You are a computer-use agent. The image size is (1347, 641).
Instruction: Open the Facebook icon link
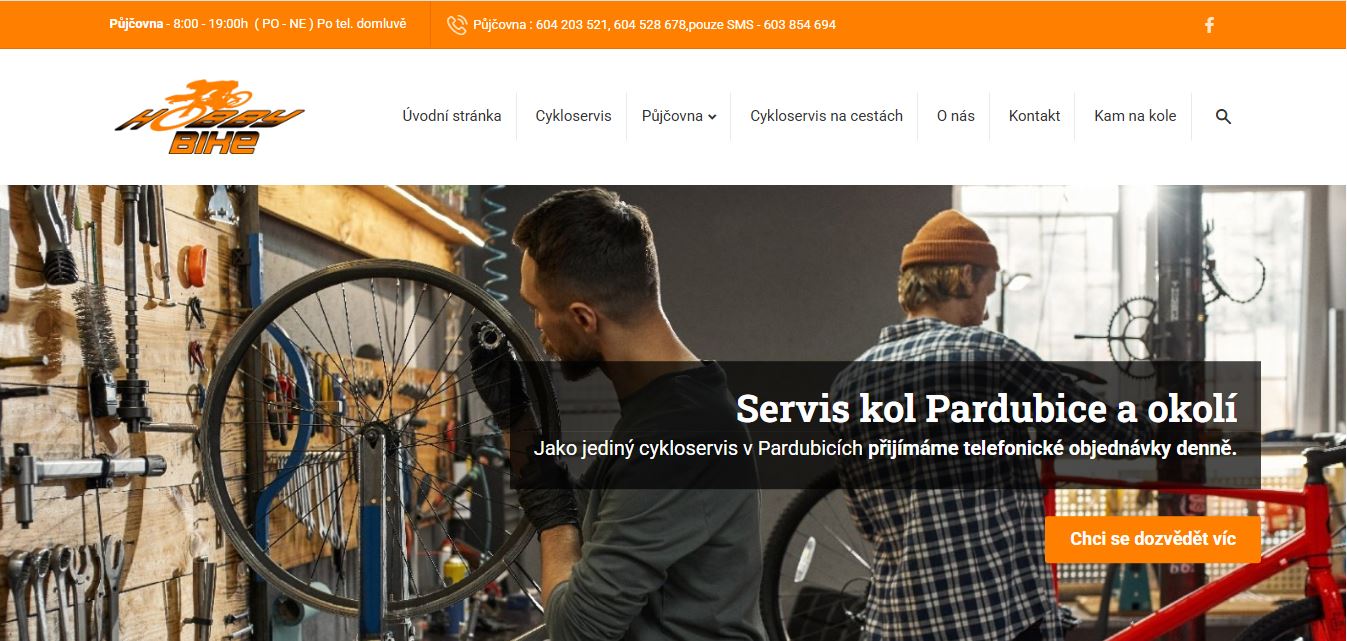pos(1209,25)
